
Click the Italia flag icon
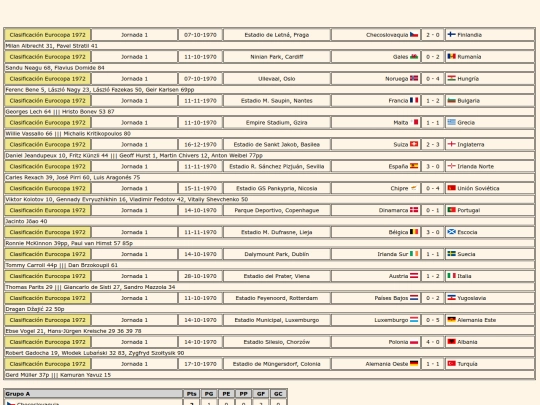451,276
